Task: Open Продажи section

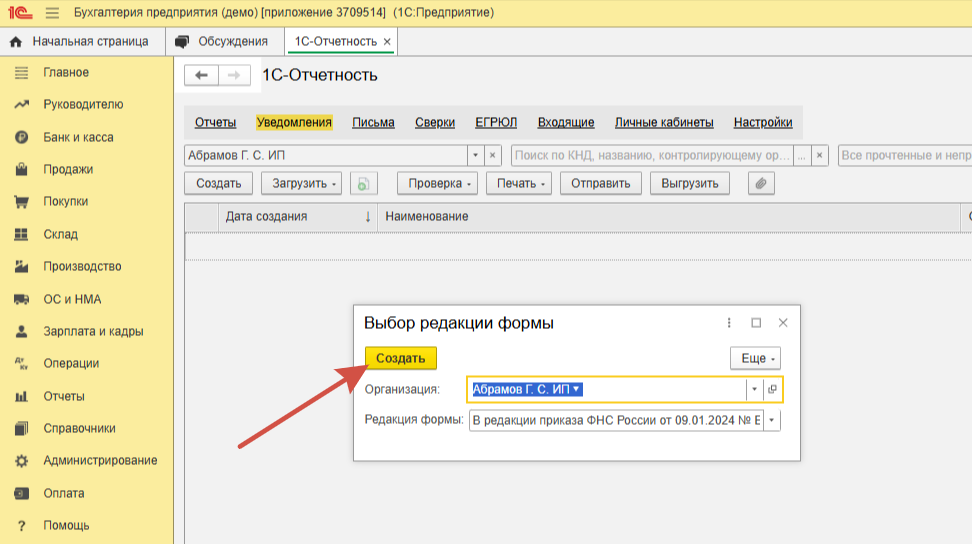Action: click(x=68, y=169)
